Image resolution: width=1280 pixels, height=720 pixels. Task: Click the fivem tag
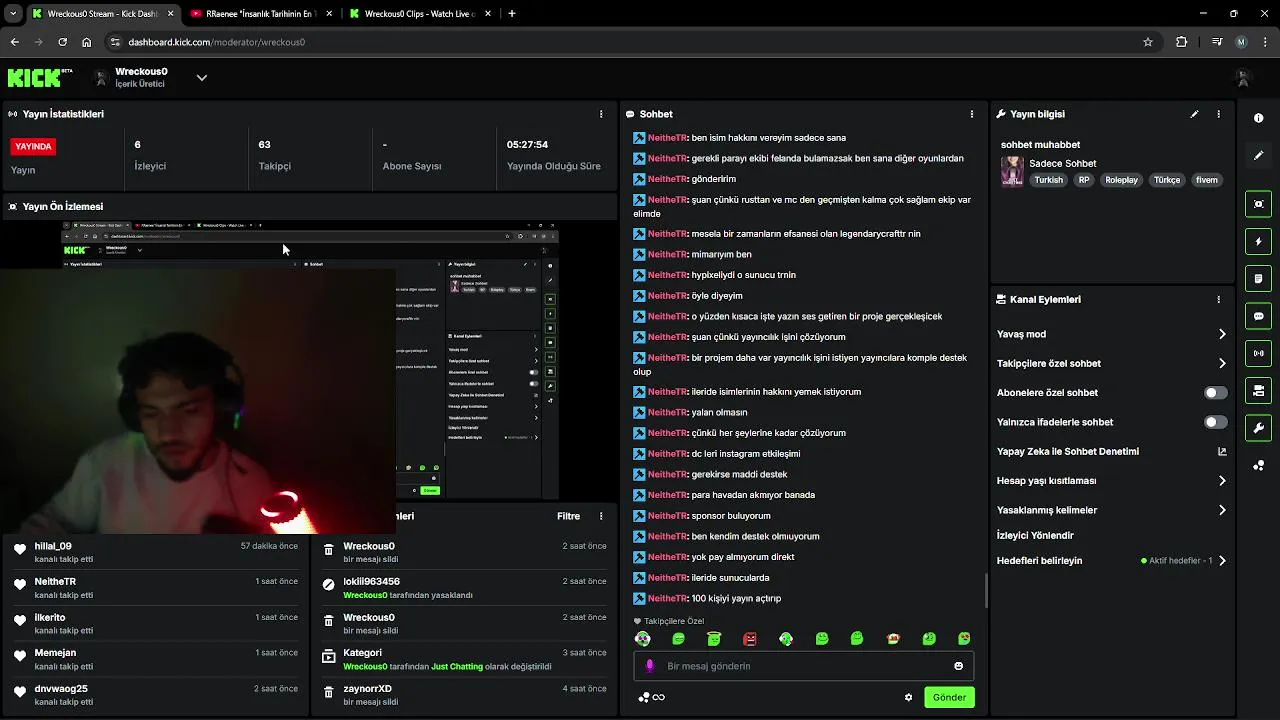tap(1207, 180)
